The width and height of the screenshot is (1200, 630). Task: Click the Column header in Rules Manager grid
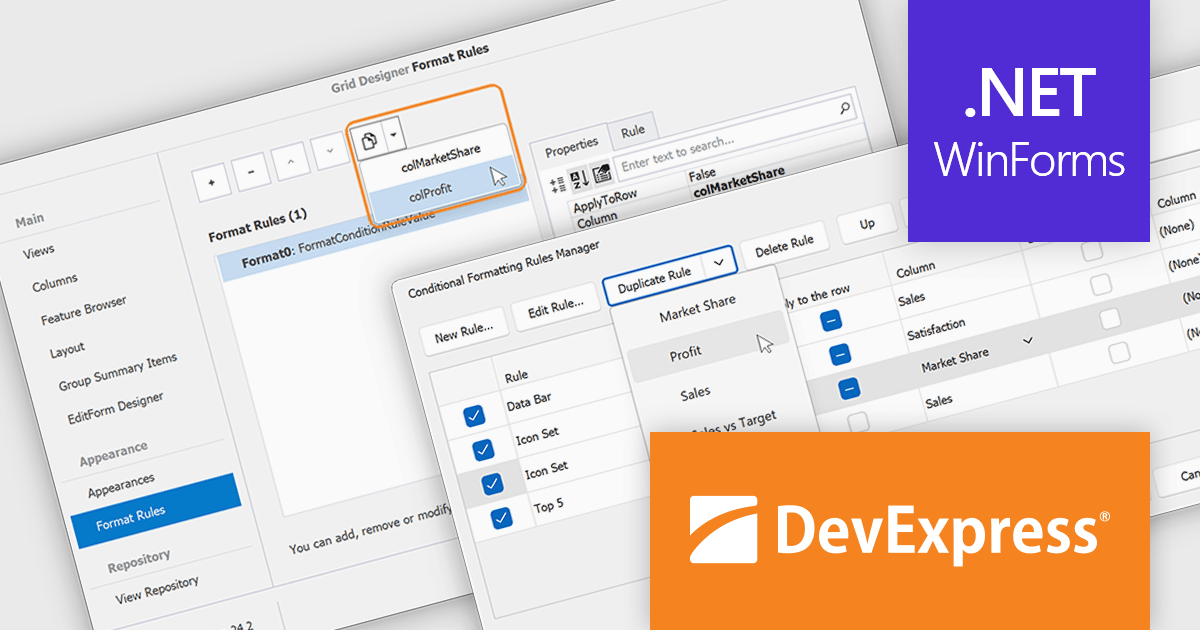[x=915, y=271]
